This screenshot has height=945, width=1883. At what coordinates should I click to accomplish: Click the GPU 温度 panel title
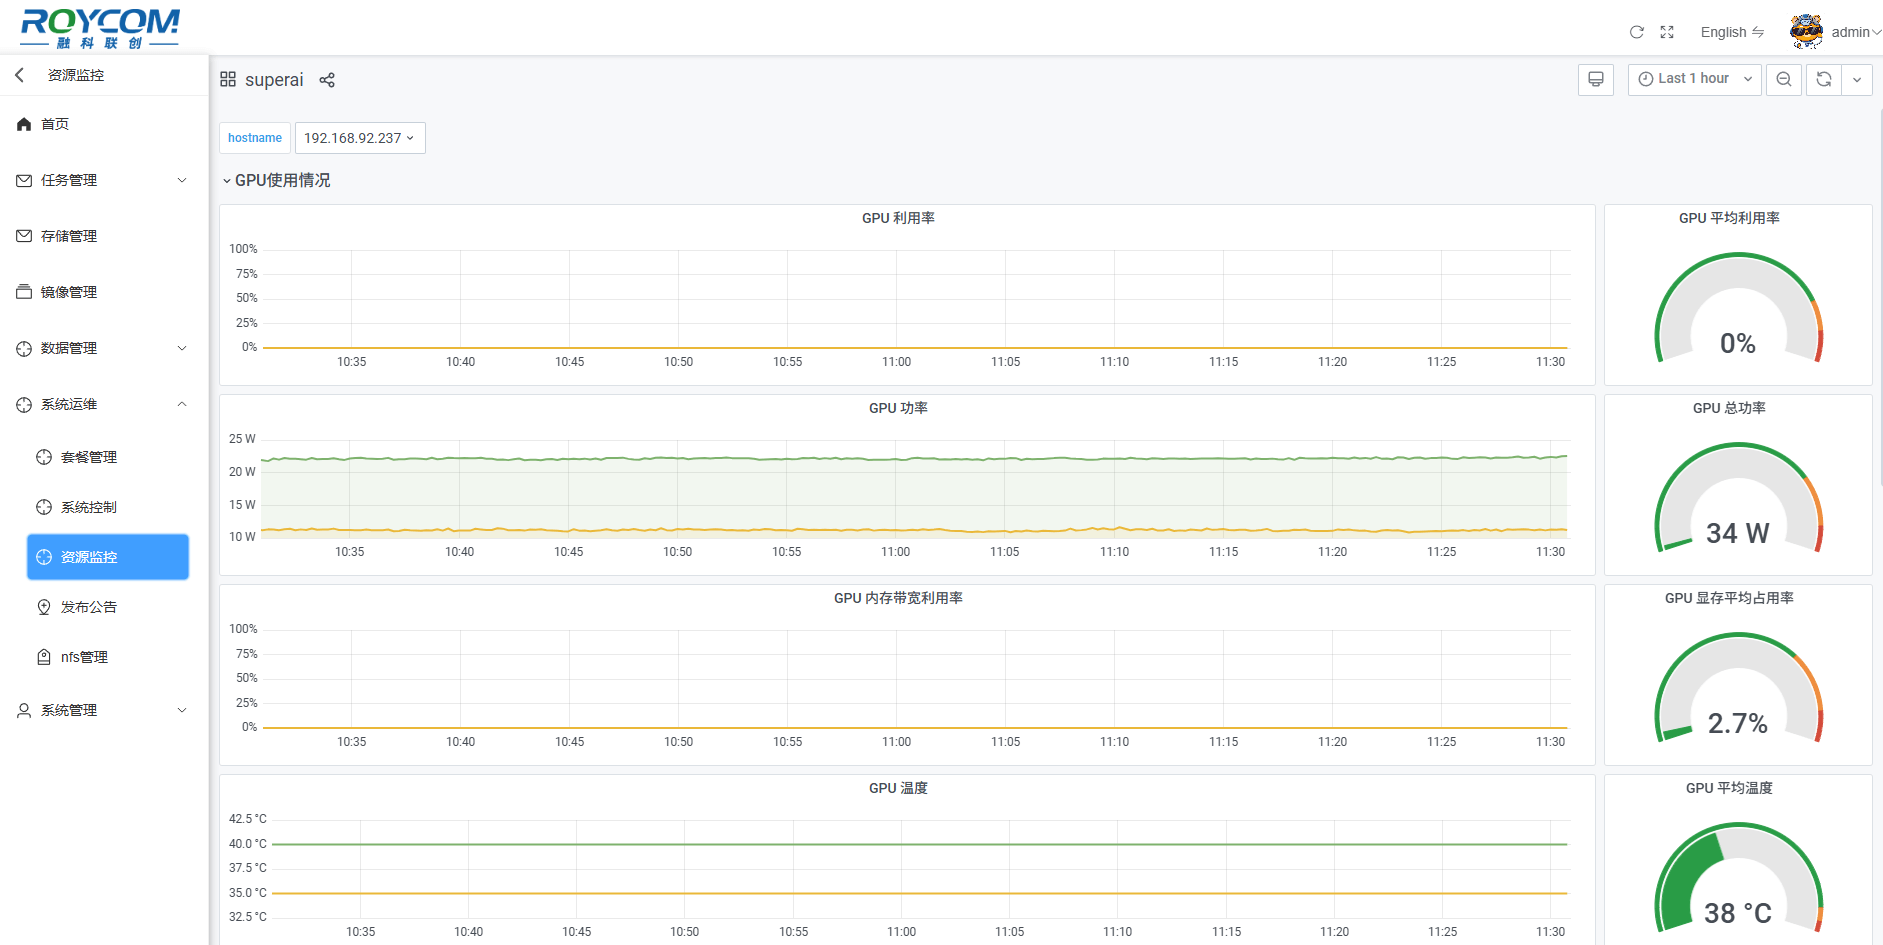pyautogui.click(x=898, y=788)
